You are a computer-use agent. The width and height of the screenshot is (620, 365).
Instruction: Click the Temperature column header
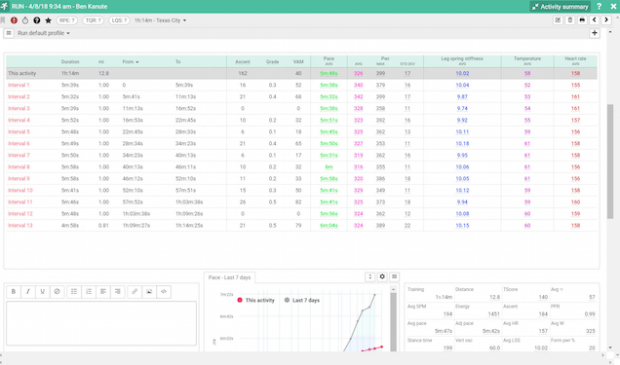pos(527,59)
